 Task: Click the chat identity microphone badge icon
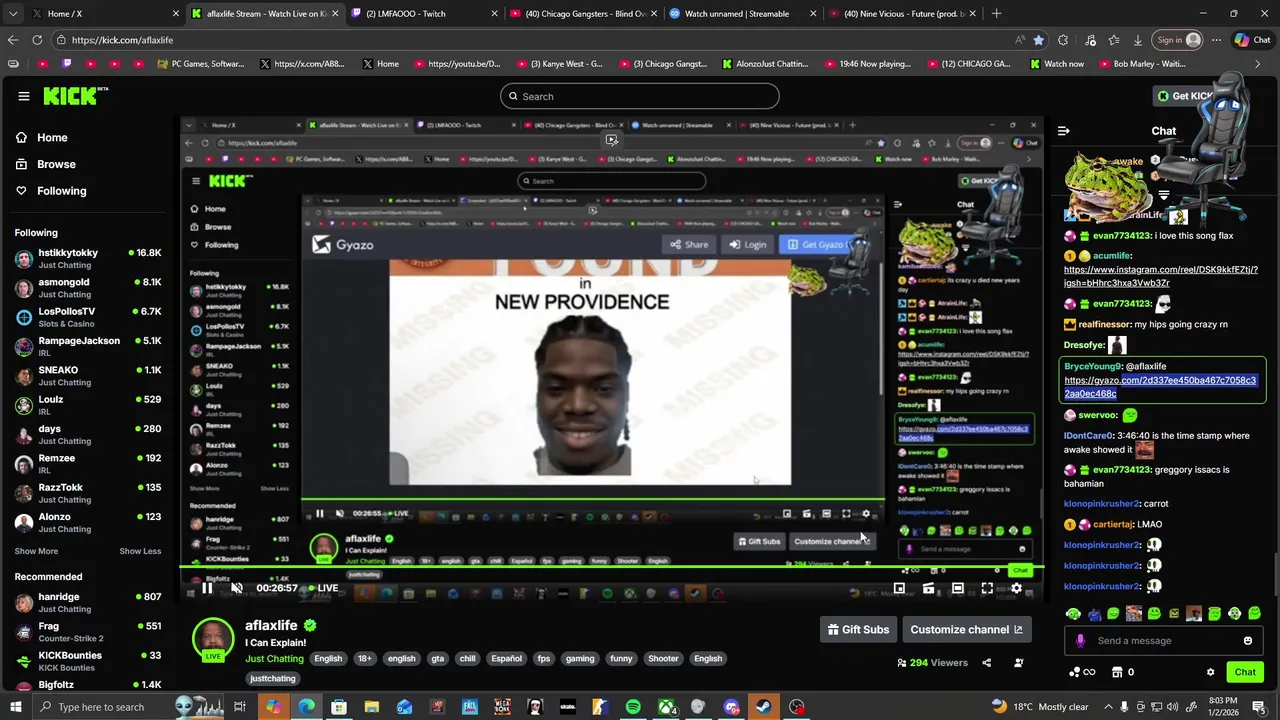1080,641
